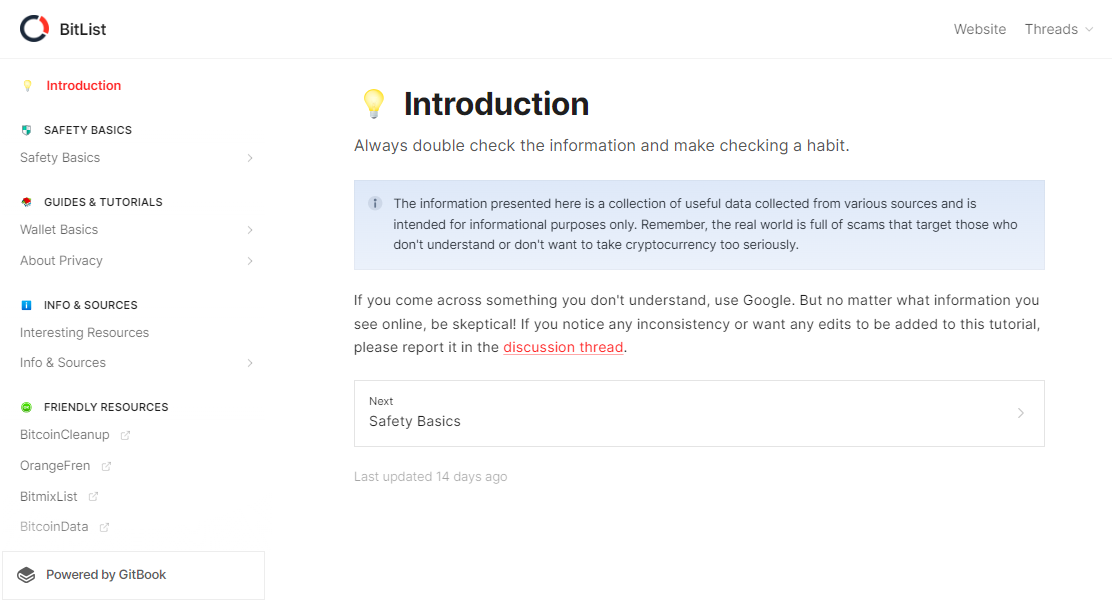The image size is (1112, 606).
Task: Select Introduction in the sidebar
Action: click(84, 86)
